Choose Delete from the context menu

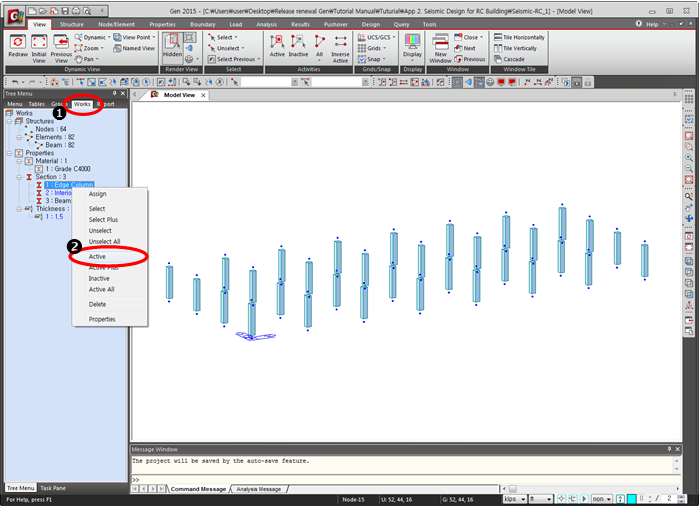(x=97, y=305)
